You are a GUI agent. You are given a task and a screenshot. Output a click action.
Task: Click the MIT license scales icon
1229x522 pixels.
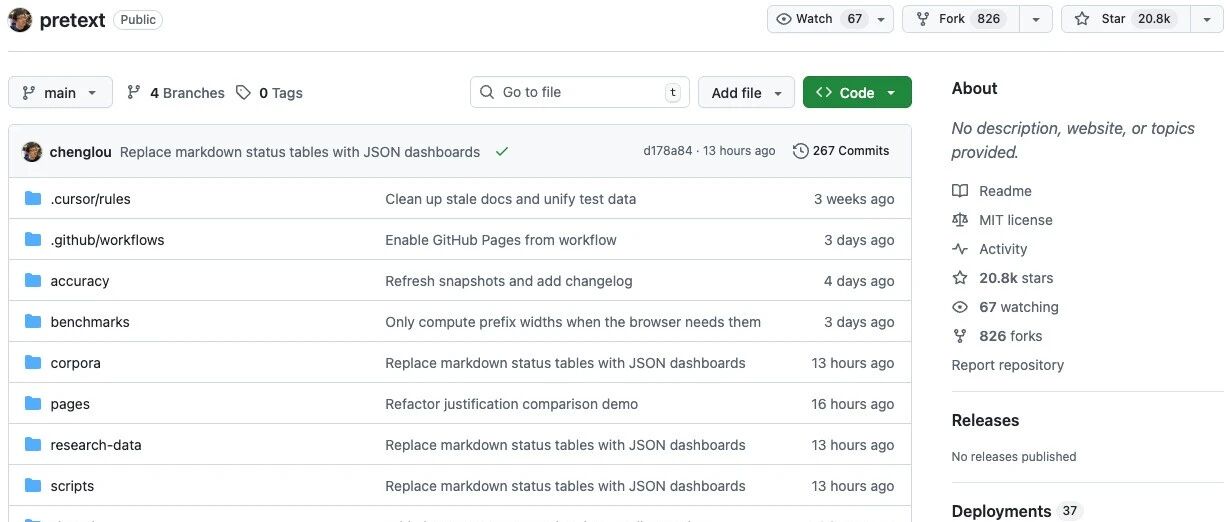coord(960,220)
